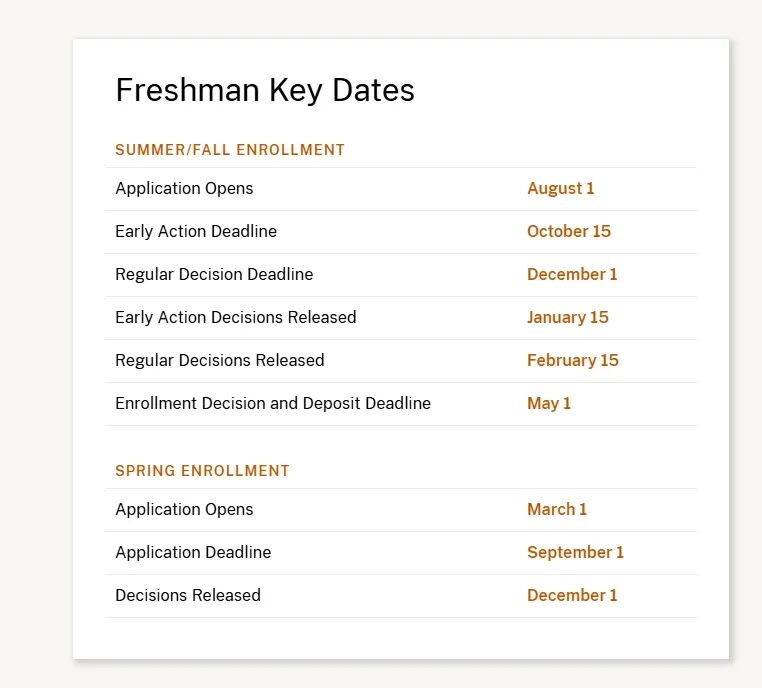Viewport: 762px width, 688px height.
Task: Click the Regular Decision Deadline label
Action: click(214, 275)
